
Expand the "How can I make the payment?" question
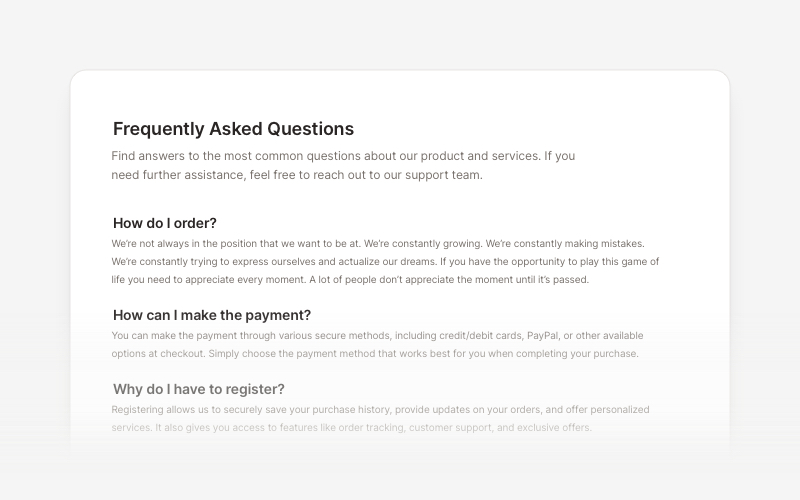212,315
